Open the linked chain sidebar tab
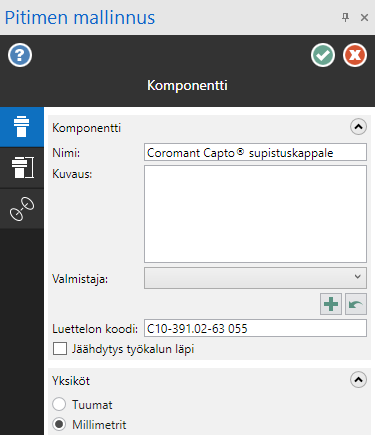The height and width of the screenshot is (435, 375). [22, 209]
